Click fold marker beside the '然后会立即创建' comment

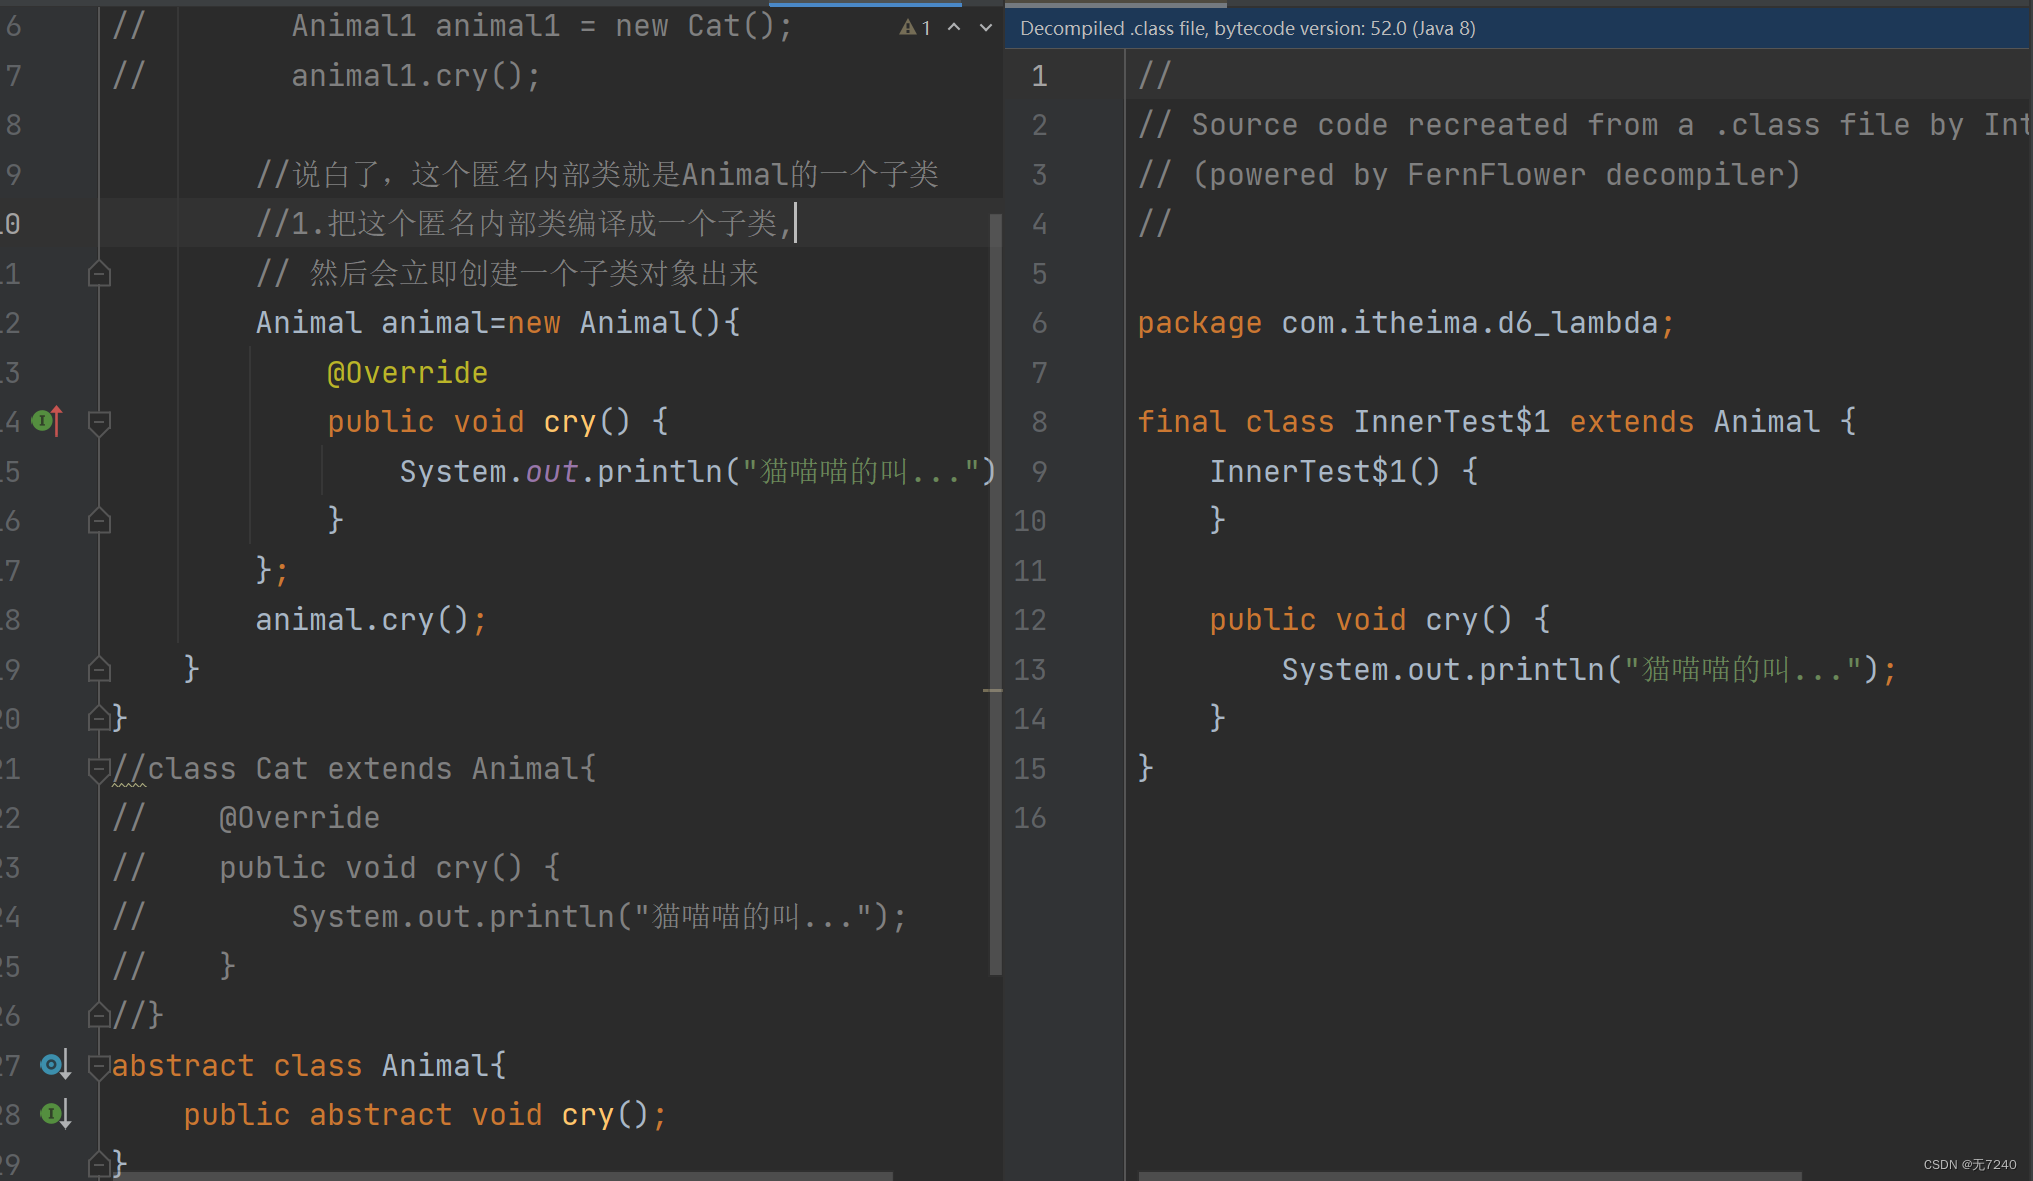(x=99, y=273)
